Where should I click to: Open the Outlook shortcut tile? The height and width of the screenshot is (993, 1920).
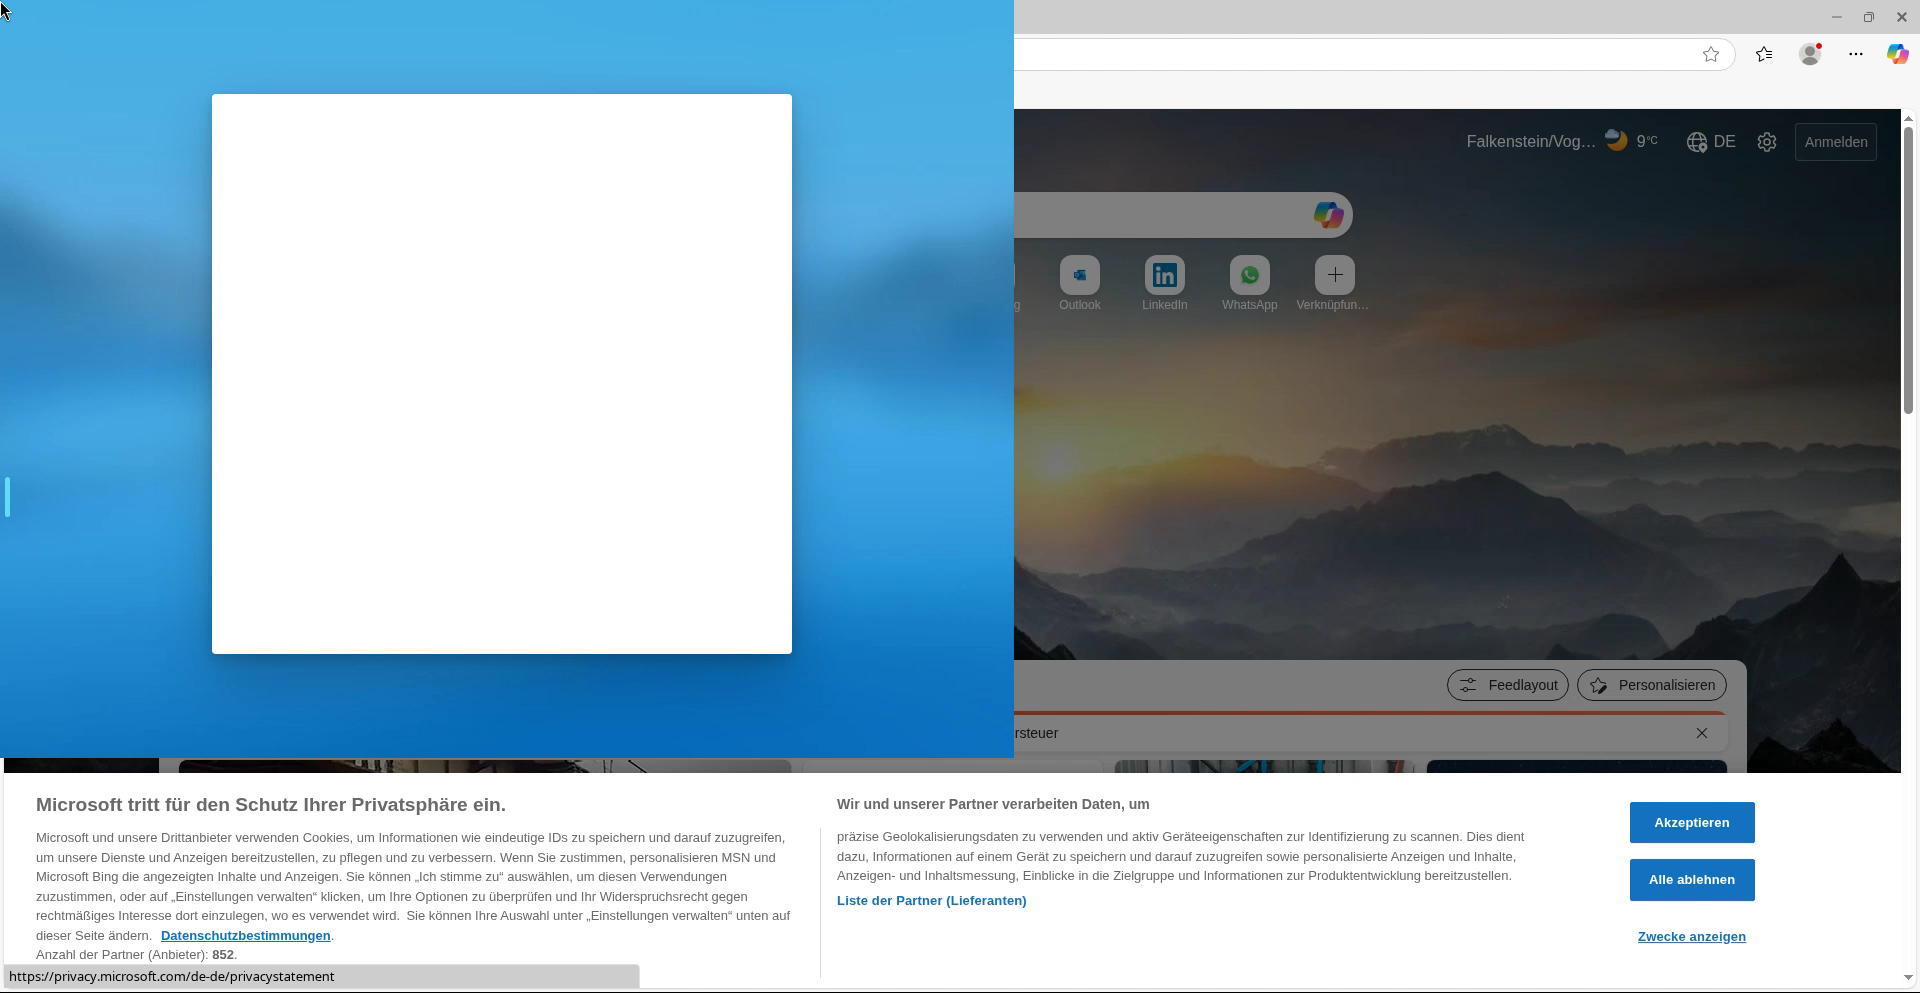(1080, 275)
